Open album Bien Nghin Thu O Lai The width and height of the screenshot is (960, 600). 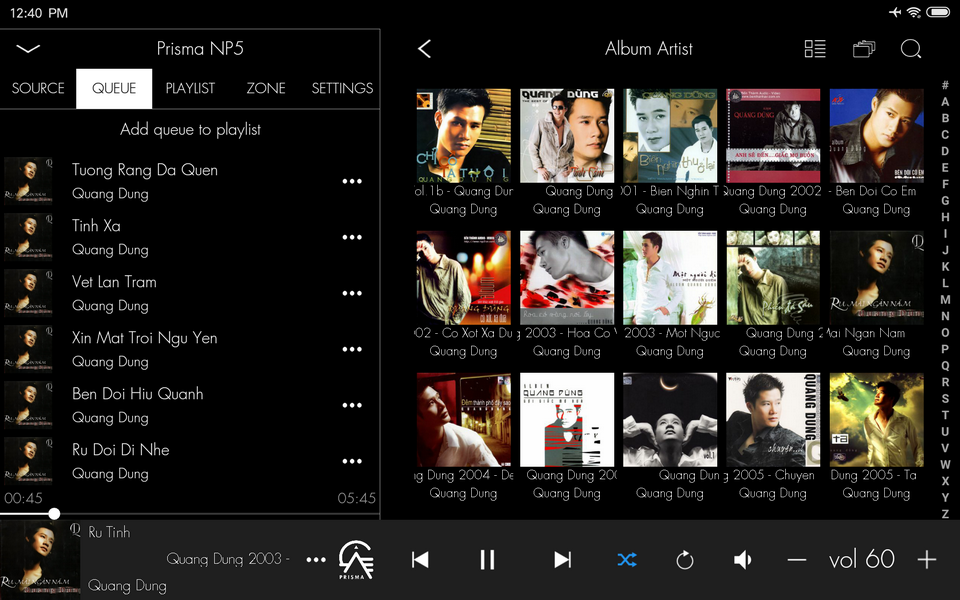pos(670,136)
